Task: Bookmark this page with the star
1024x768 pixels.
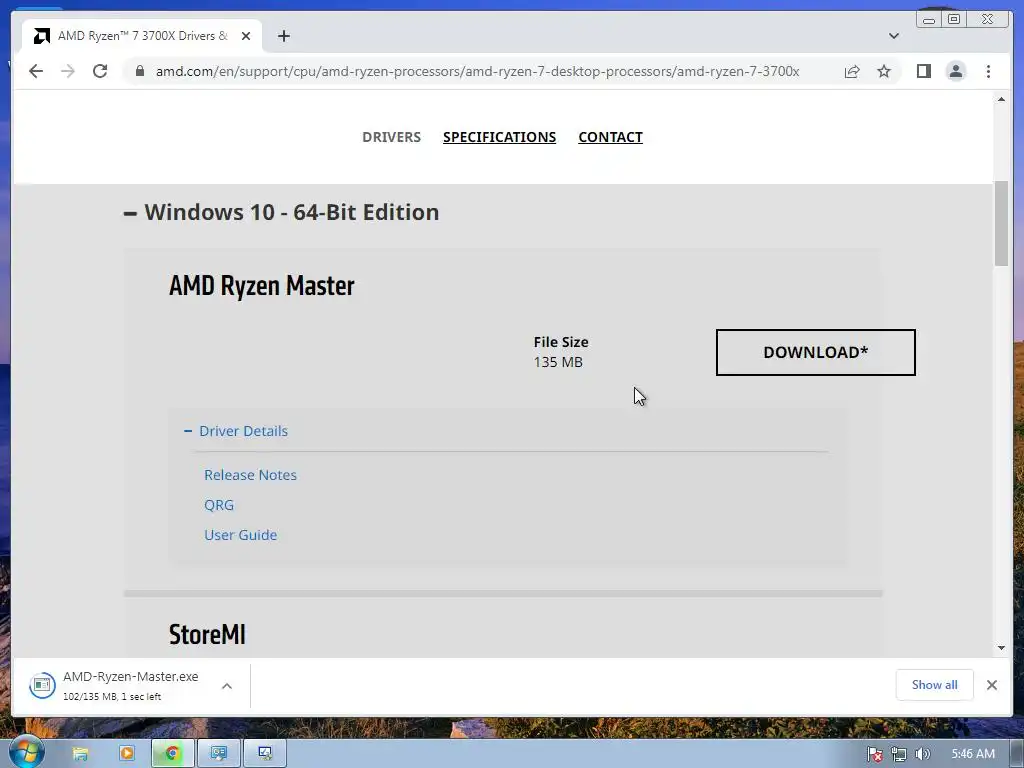Action: tap(884, 71)
